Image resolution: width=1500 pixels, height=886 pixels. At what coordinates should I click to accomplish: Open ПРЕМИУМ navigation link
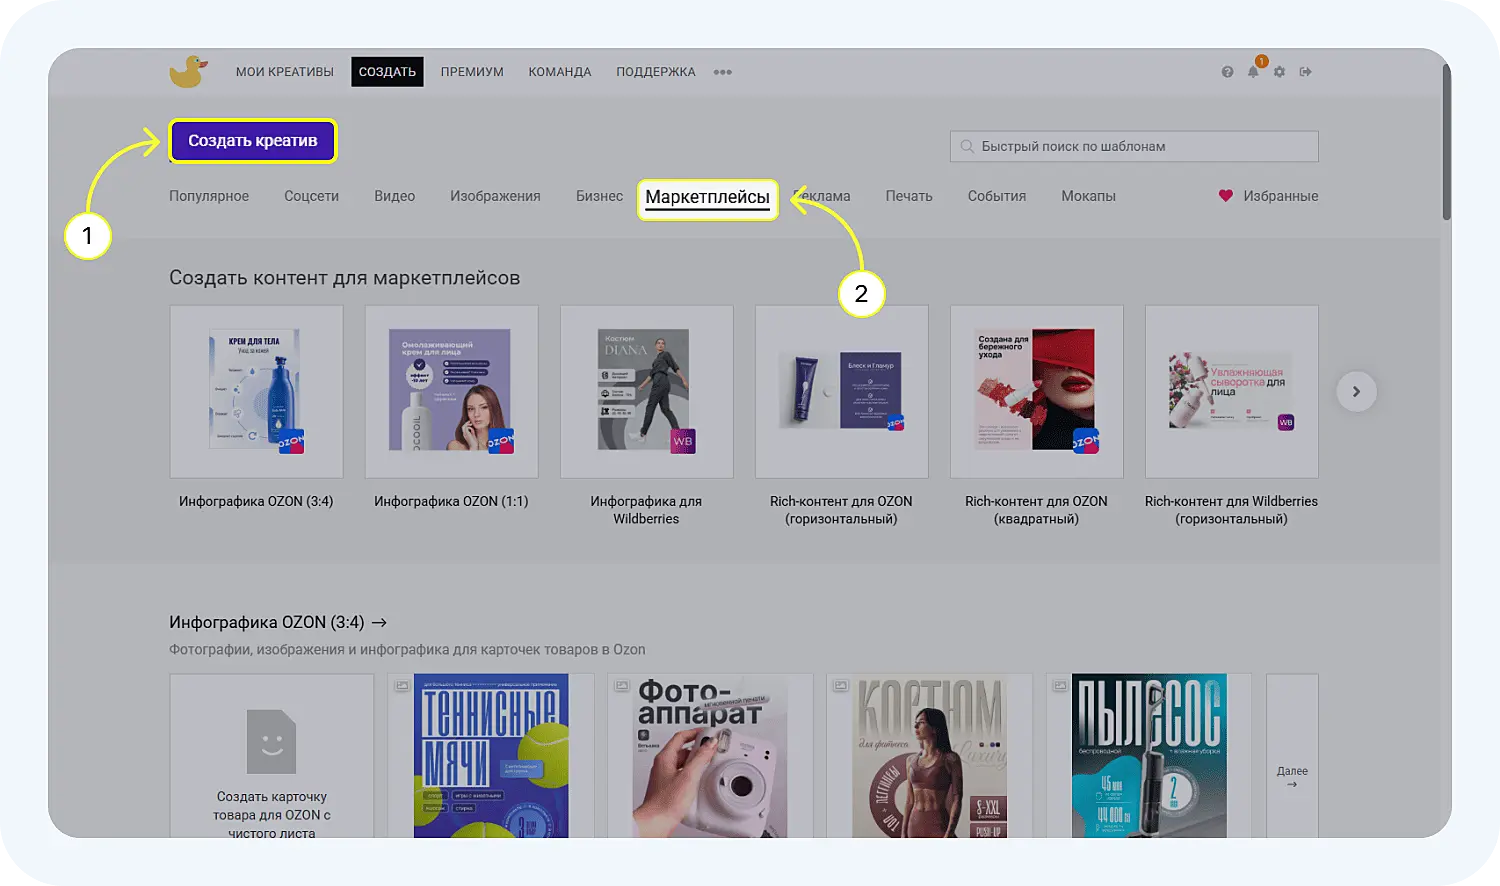(x=472, y=72)
